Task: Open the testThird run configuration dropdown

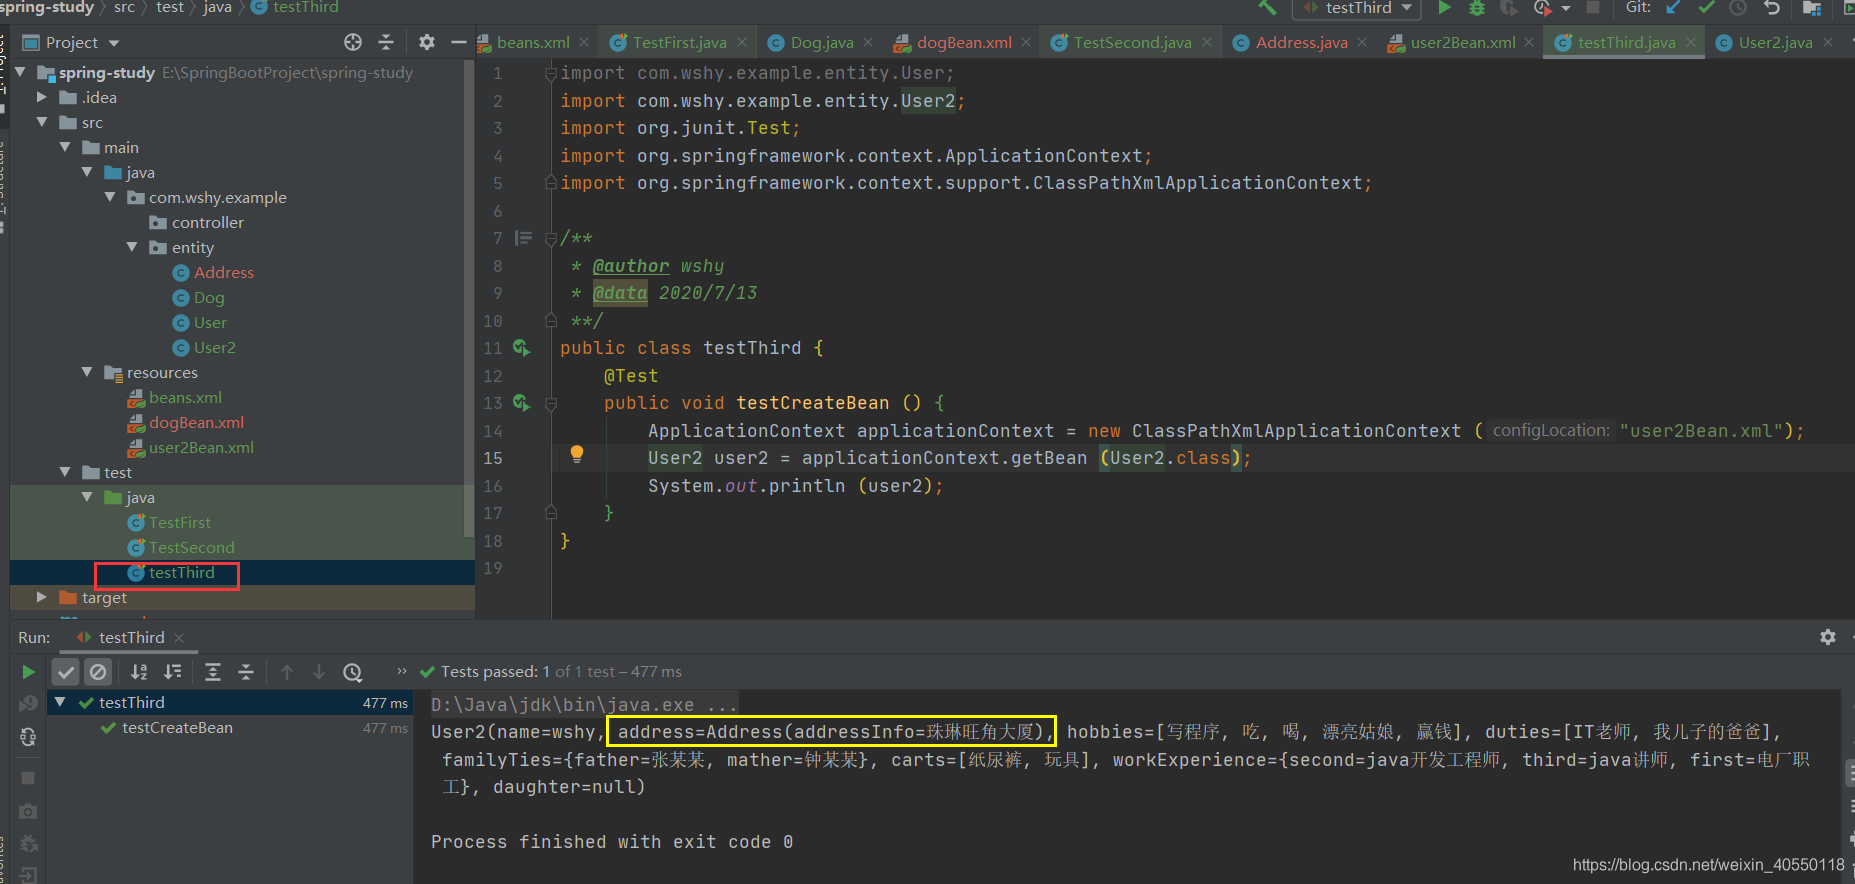Action: (x=1359, y=8)
